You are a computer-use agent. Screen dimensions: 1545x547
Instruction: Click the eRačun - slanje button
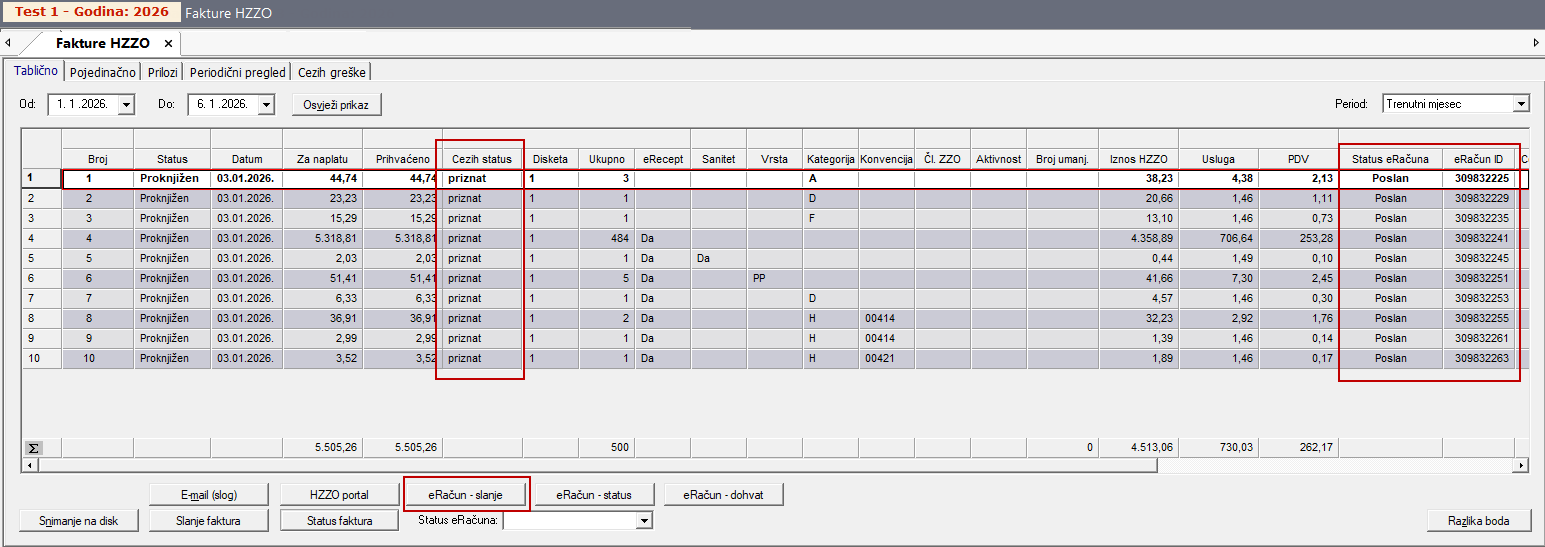coord(465,494)
